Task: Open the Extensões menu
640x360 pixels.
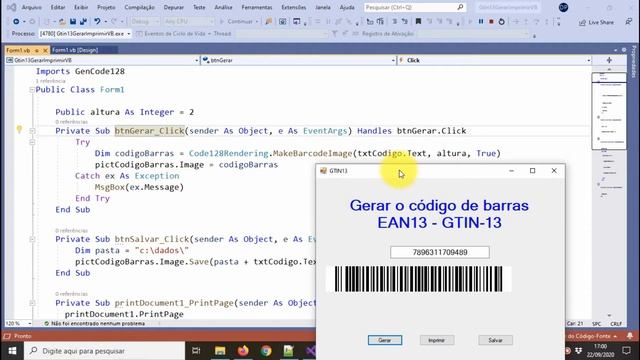Action: [293, 7]
